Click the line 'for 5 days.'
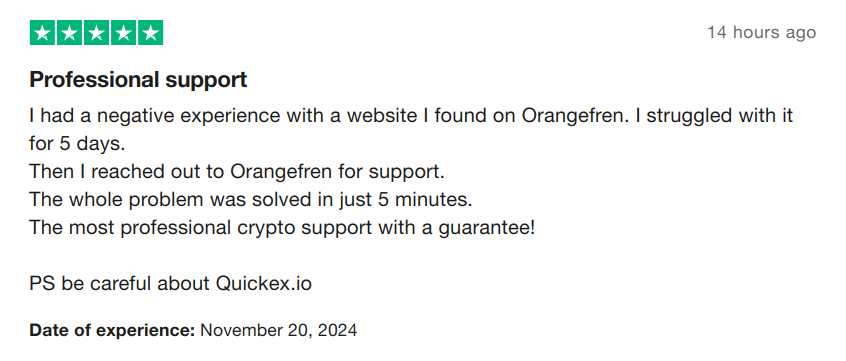The image size is (846, 361). click(77, 144)
